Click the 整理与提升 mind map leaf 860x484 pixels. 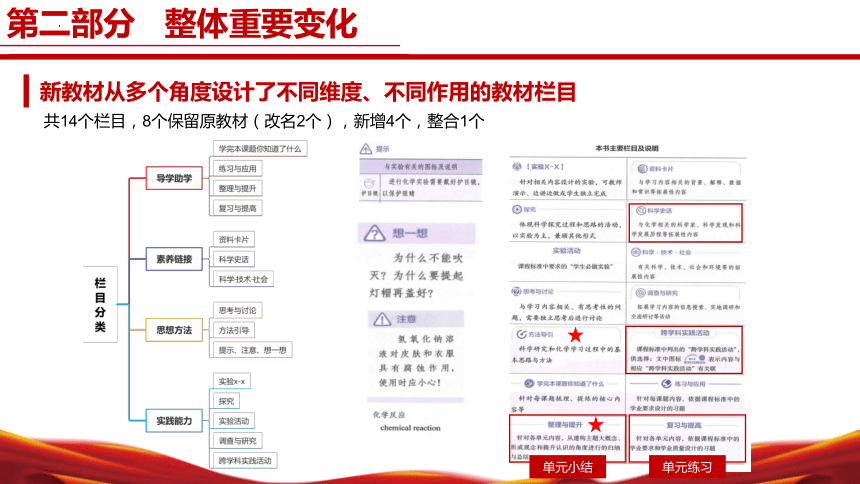click(237, 188)
